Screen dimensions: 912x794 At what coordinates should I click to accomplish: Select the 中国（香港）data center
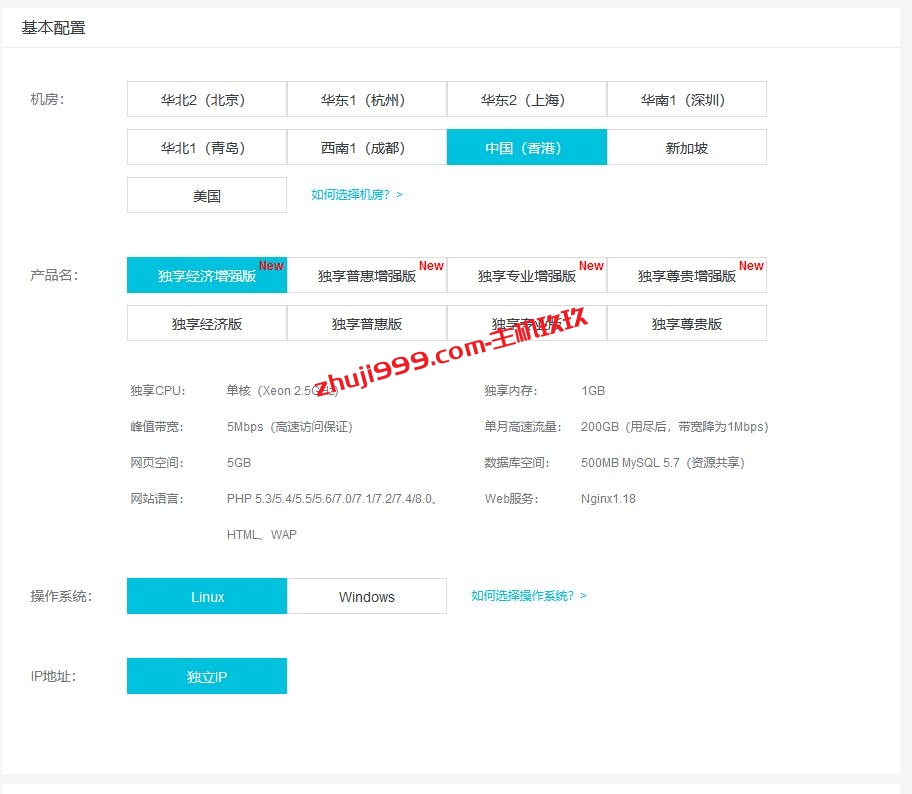point(526,147)
